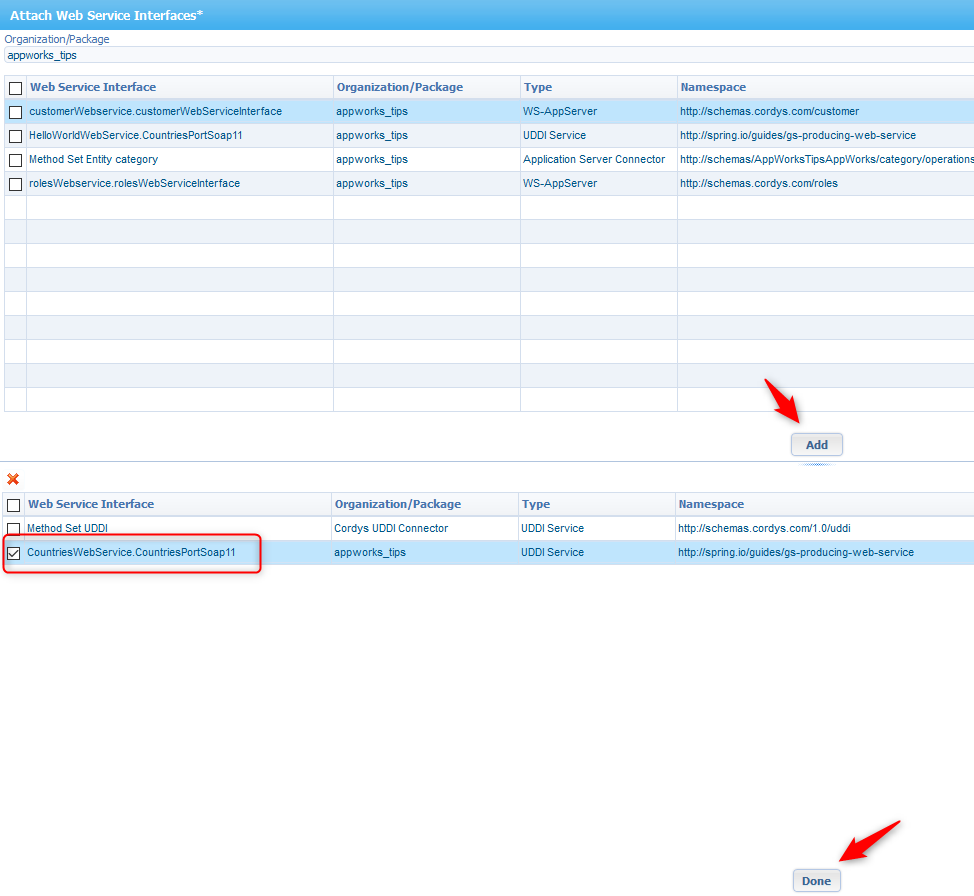The width and height of the screenshot is (974, 896).
Task: Check the customerWebservice.customerWebServiceInterface row checkbox
Action: tap(15, 112)
